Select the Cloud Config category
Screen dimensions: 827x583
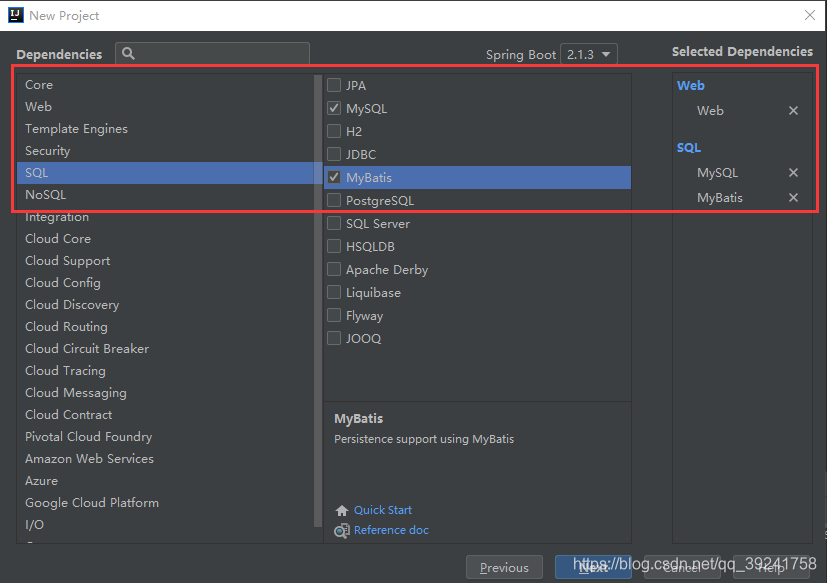tap(166, 283)
